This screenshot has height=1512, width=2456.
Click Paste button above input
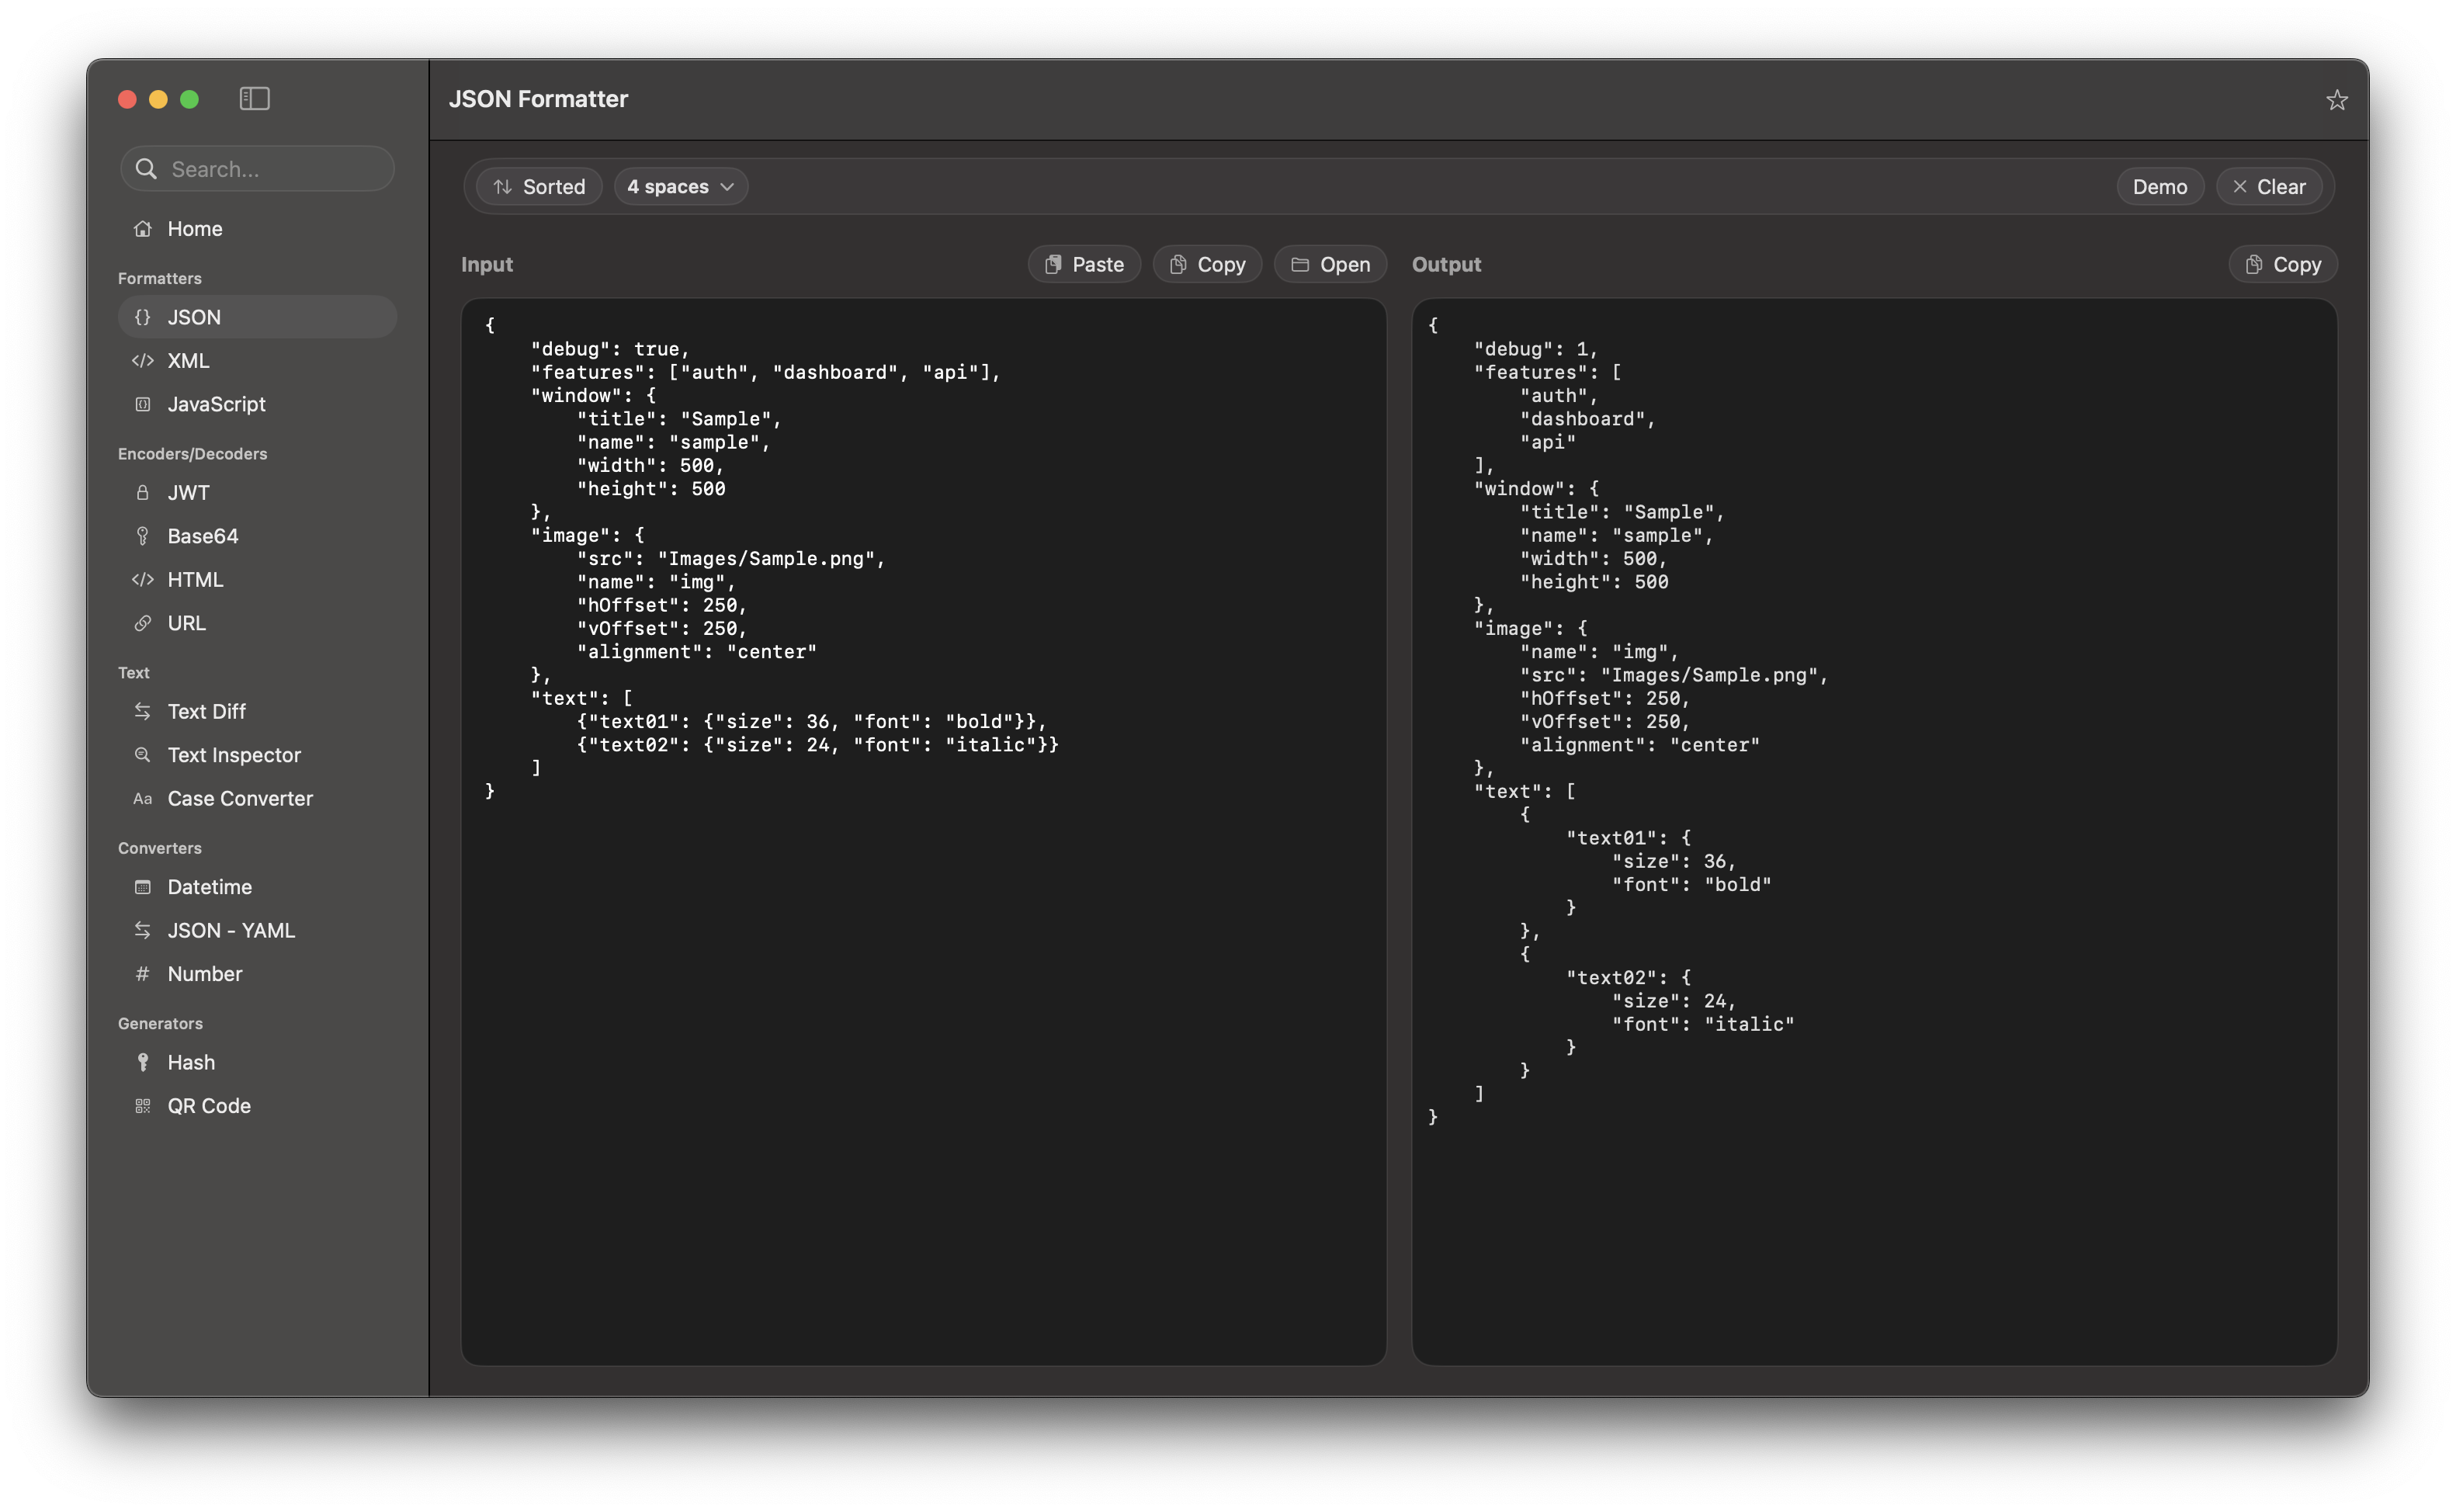1084,264
